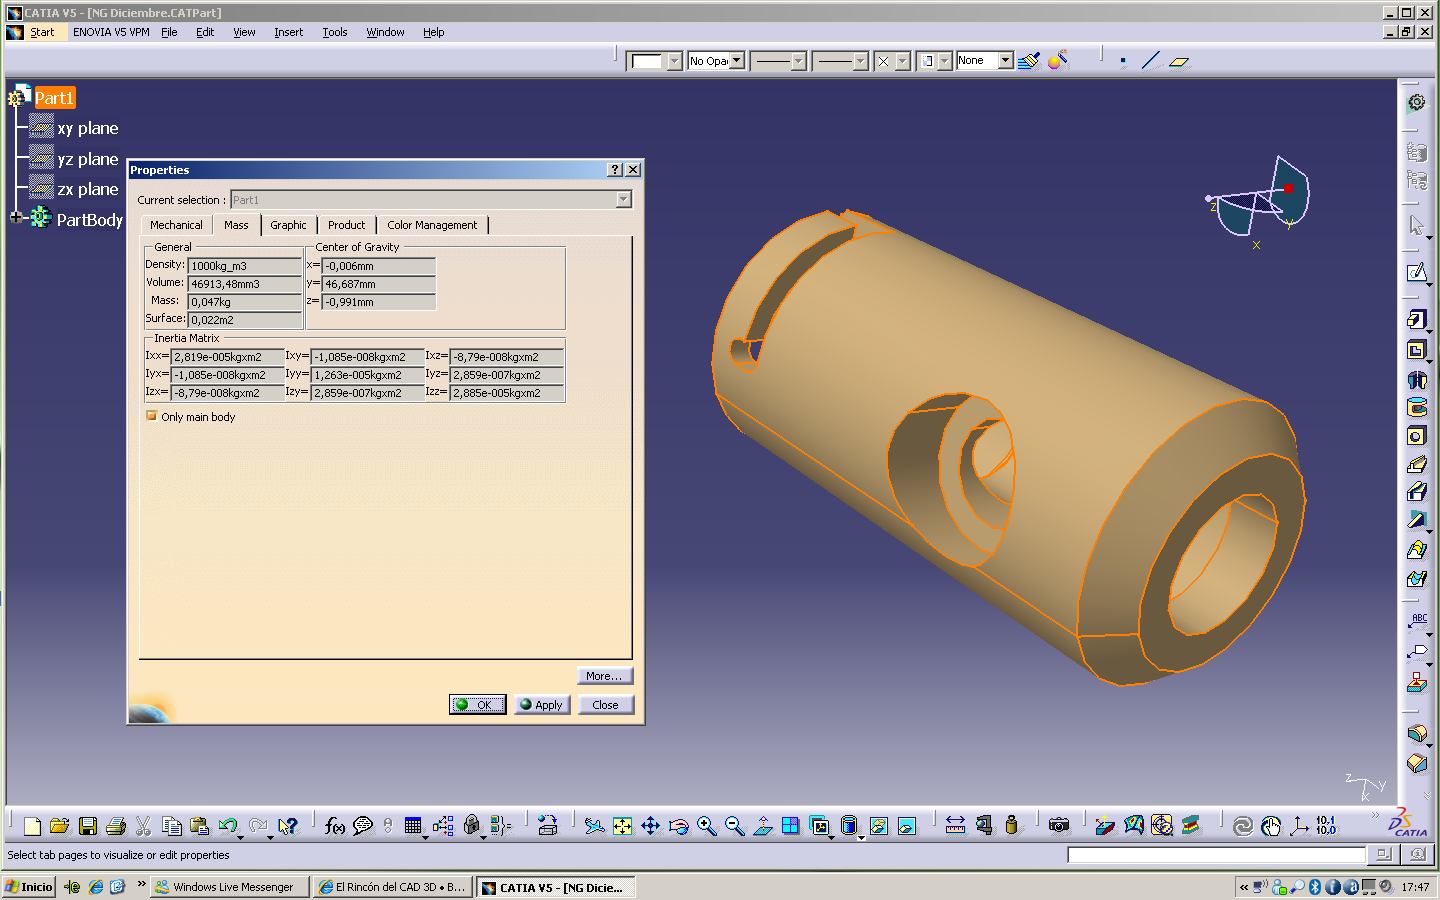Screen dimensions: 1440x900
Task: Click the Fit All In icon
Action: [622, 826]
